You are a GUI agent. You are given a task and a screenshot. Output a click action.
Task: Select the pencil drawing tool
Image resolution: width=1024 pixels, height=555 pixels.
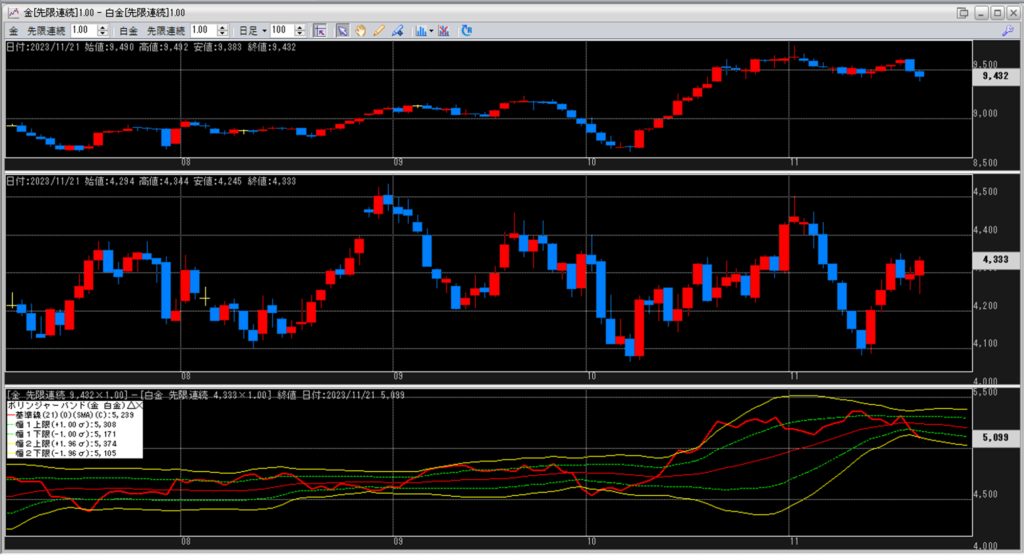pyautogui.click(x=379, y=31)
